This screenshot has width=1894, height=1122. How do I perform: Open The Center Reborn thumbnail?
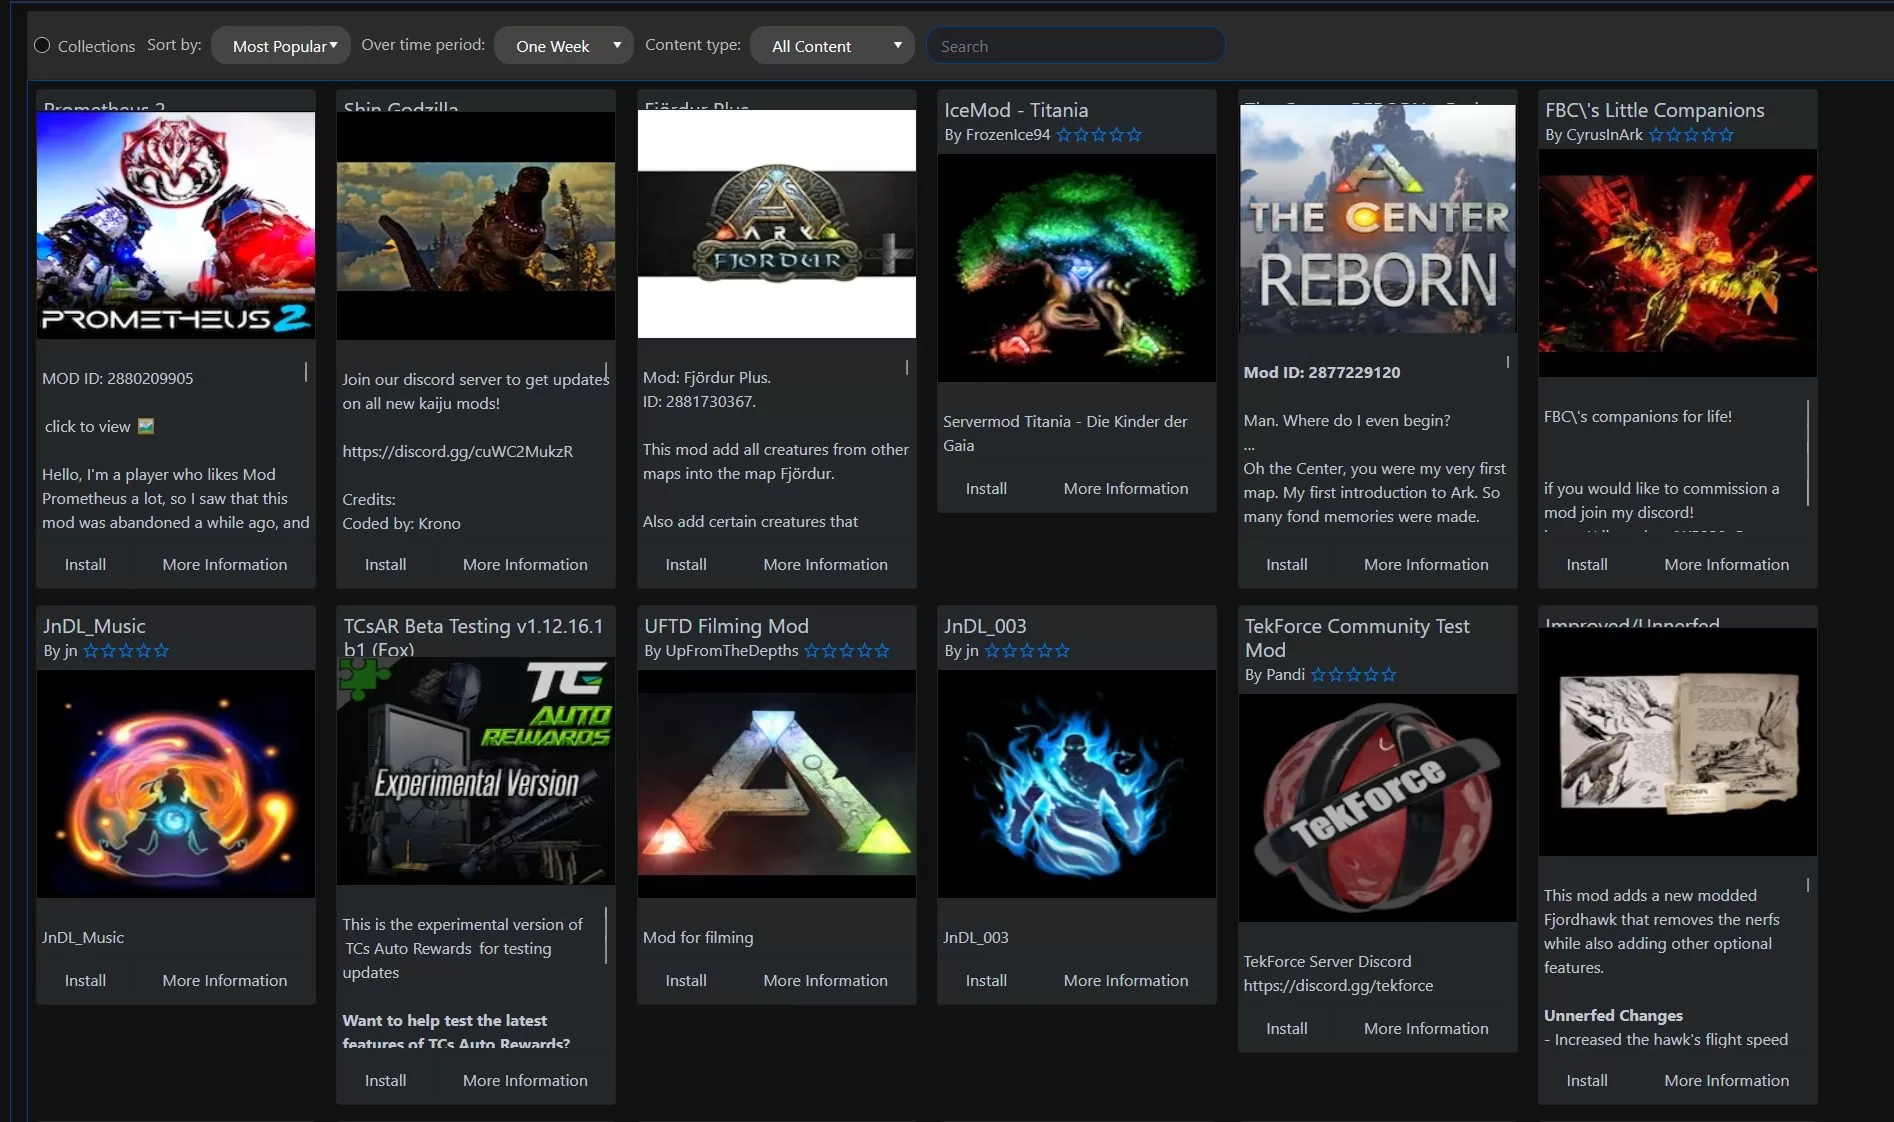[x=1378, y=218]
